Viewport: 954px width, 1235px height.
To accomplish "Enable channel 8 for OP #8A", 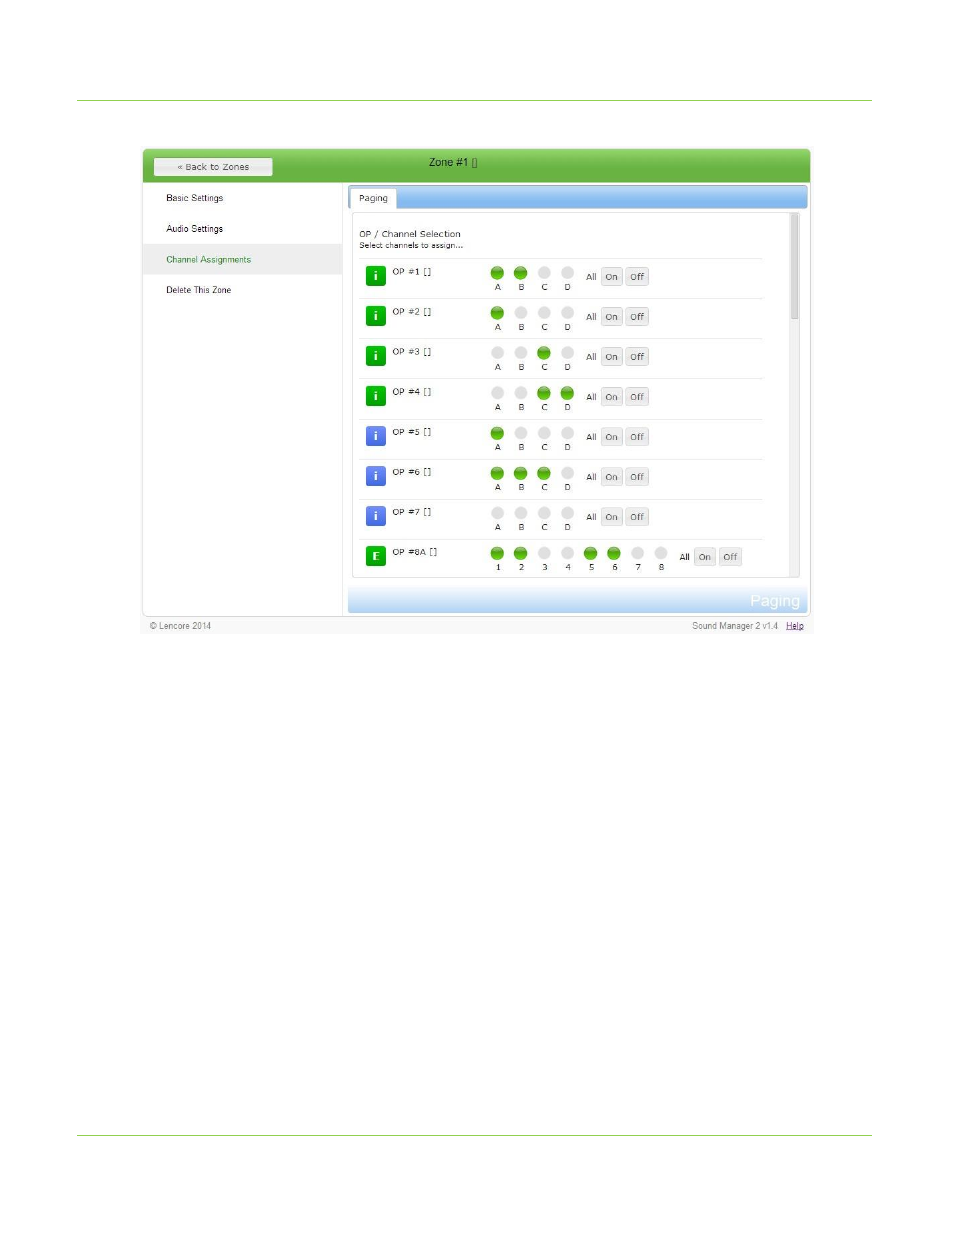I will [661, 553].
